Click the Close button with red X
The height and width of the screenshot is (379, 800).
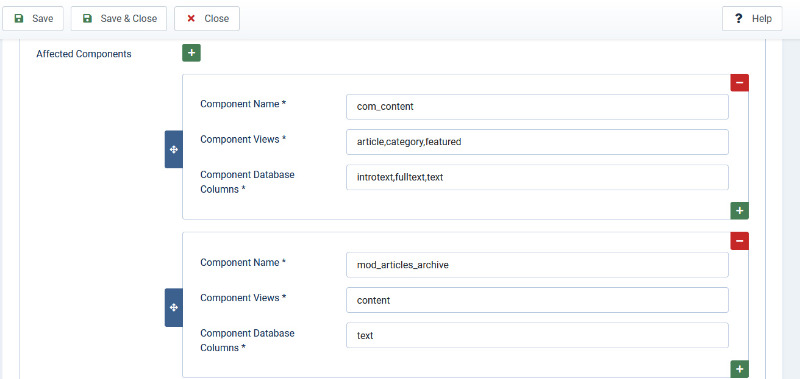coord(207,18)
